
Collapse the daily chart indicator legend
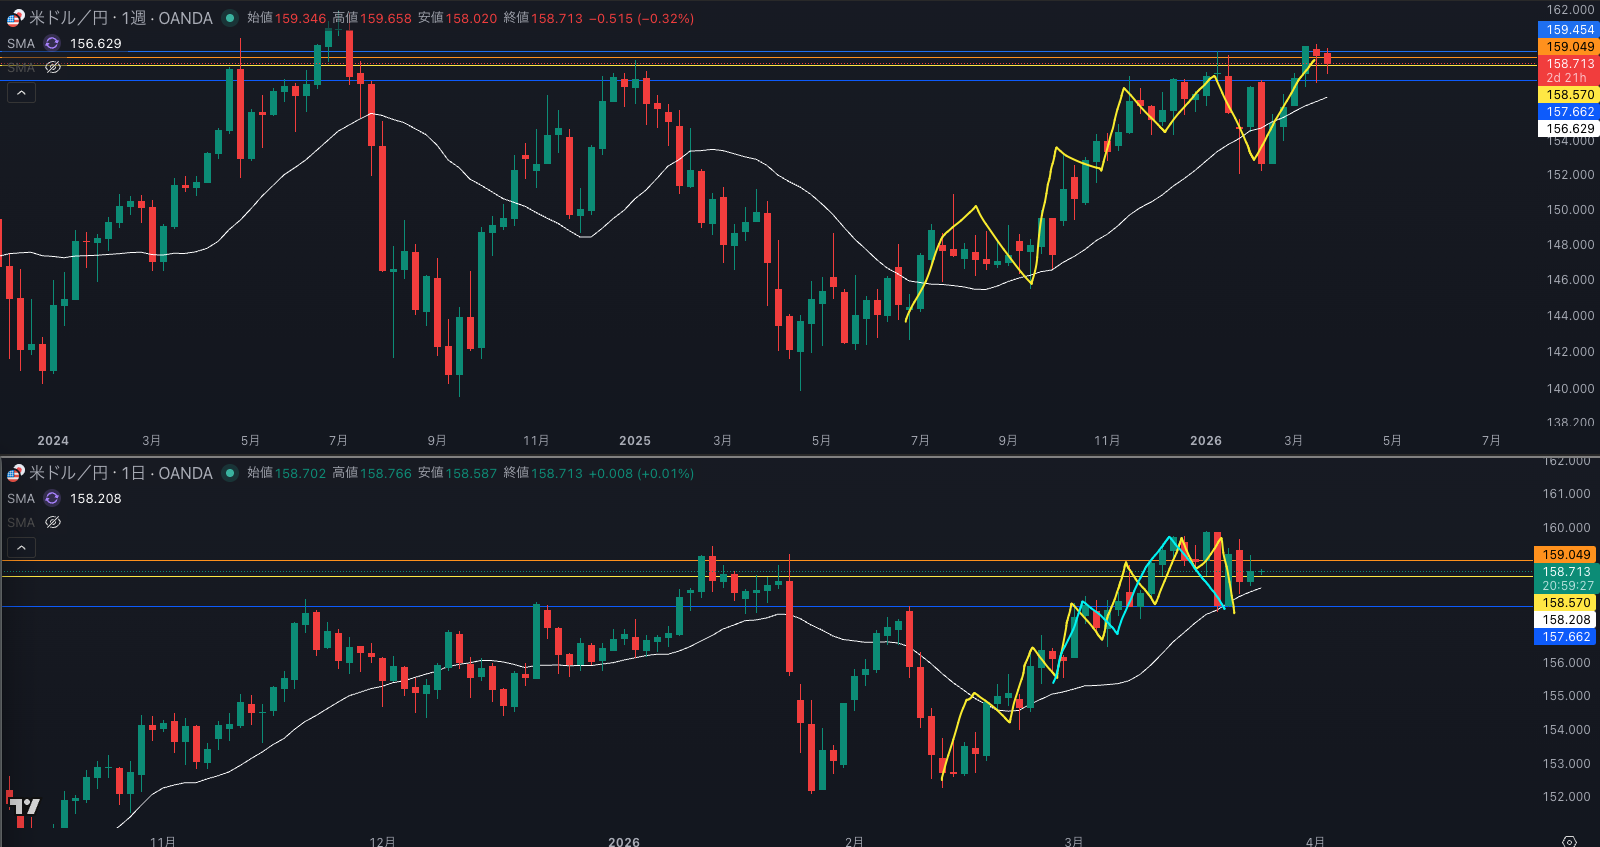pyautogui.click(x=21, y=547)
